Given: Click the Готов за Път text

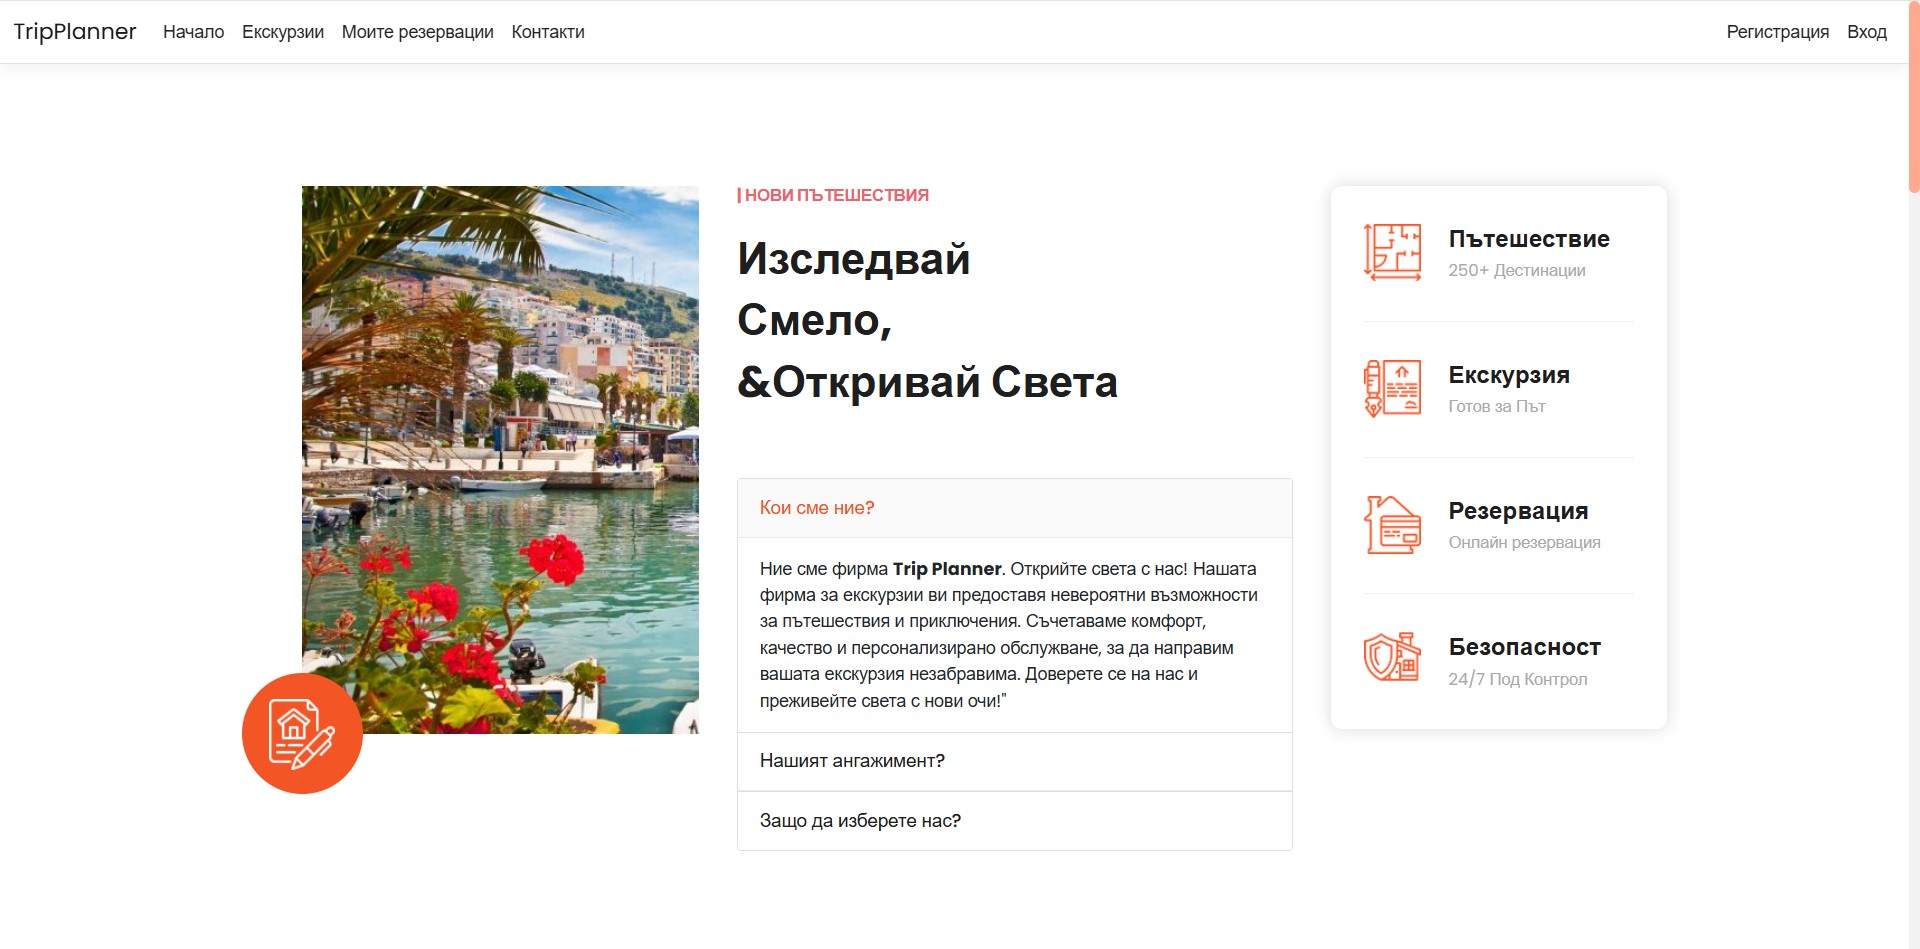Looking at the screenshot, I should coord(1497,406).
